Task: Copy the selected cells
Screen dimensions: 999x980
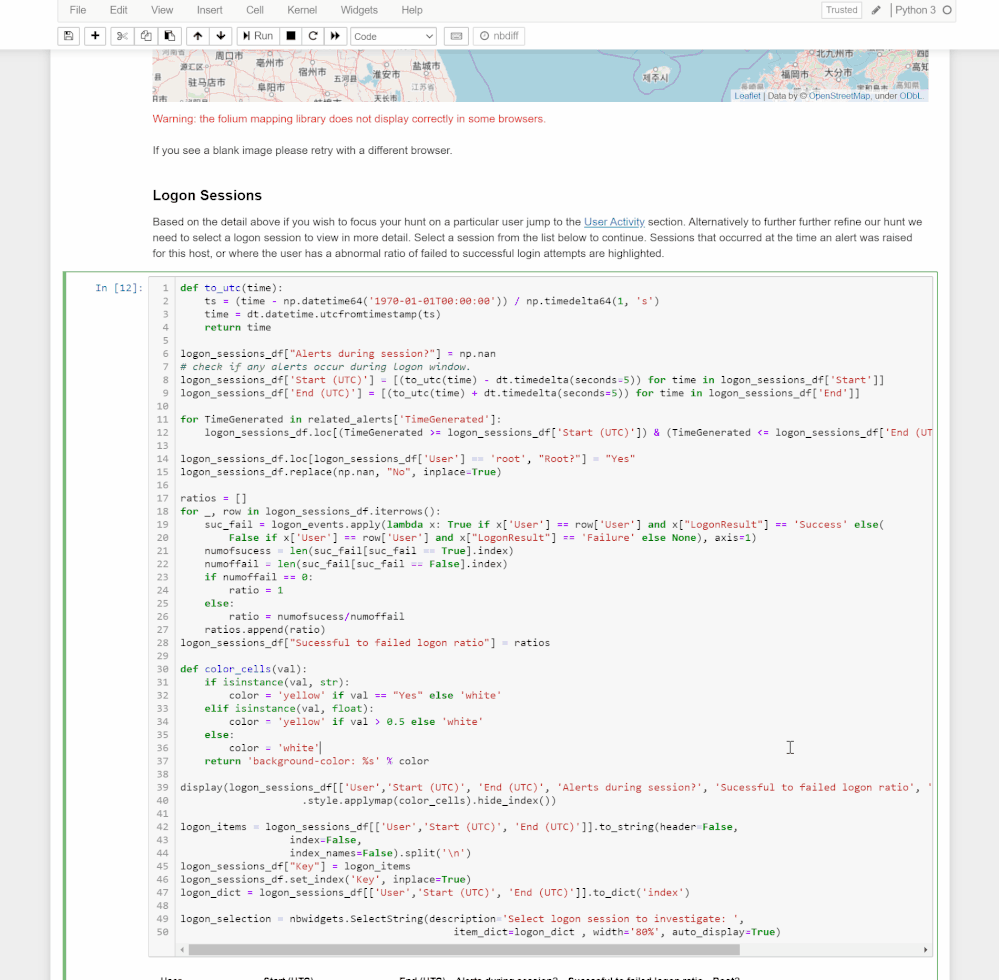Action: pos(146,36)
